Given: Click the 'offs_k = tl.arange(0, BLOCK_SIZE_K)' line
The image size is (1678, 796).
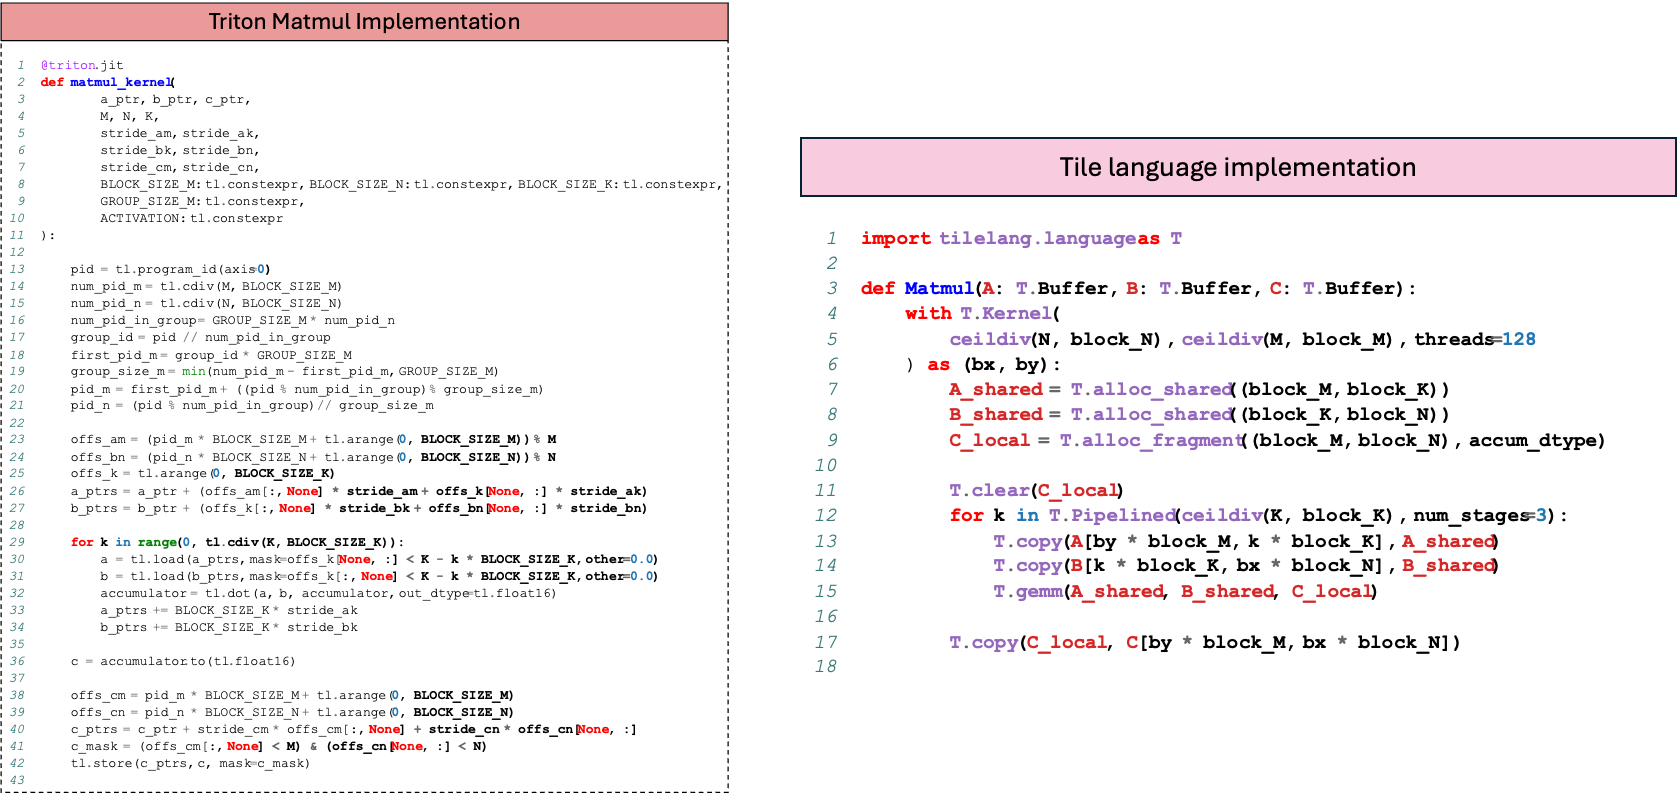Looking at the screenshot, I should (203, 473).
